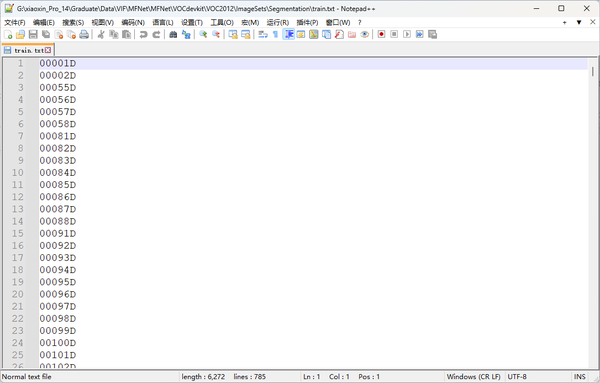Click the New file toolbar icon

8,34
